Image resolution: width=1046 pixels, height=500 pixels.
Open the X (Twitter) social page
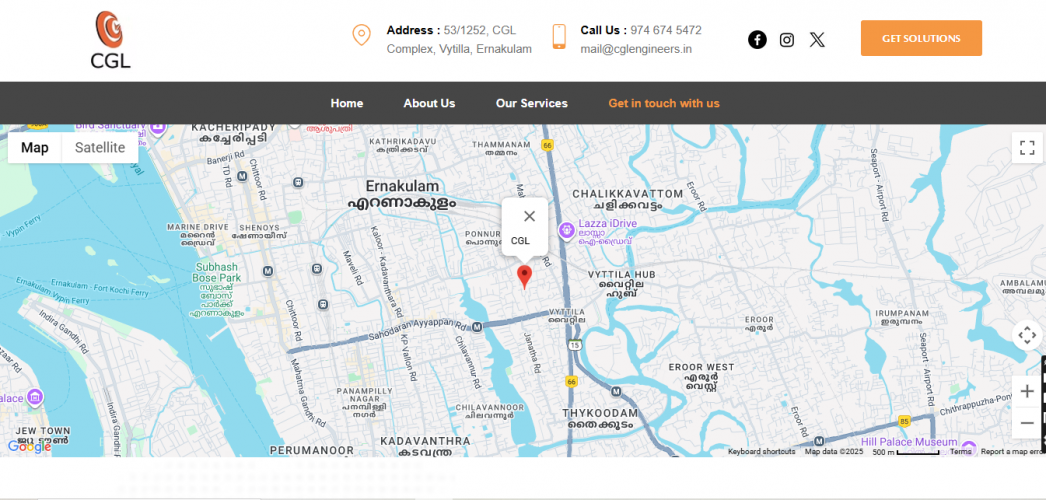[817, 40]
